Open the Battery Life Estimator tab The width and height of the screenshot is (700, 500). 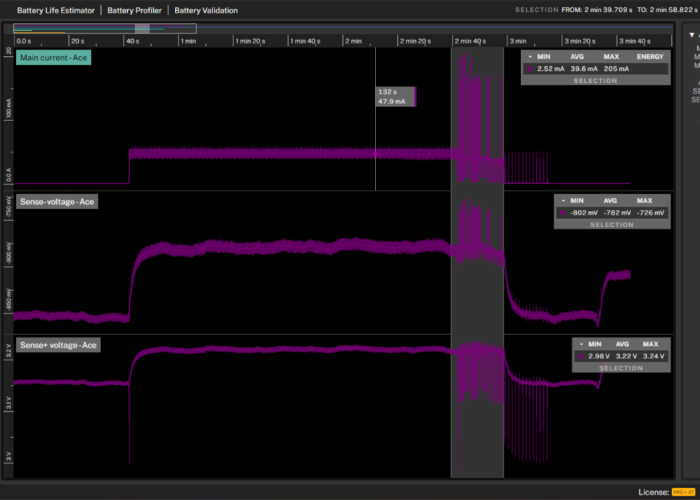pos(57,10)
